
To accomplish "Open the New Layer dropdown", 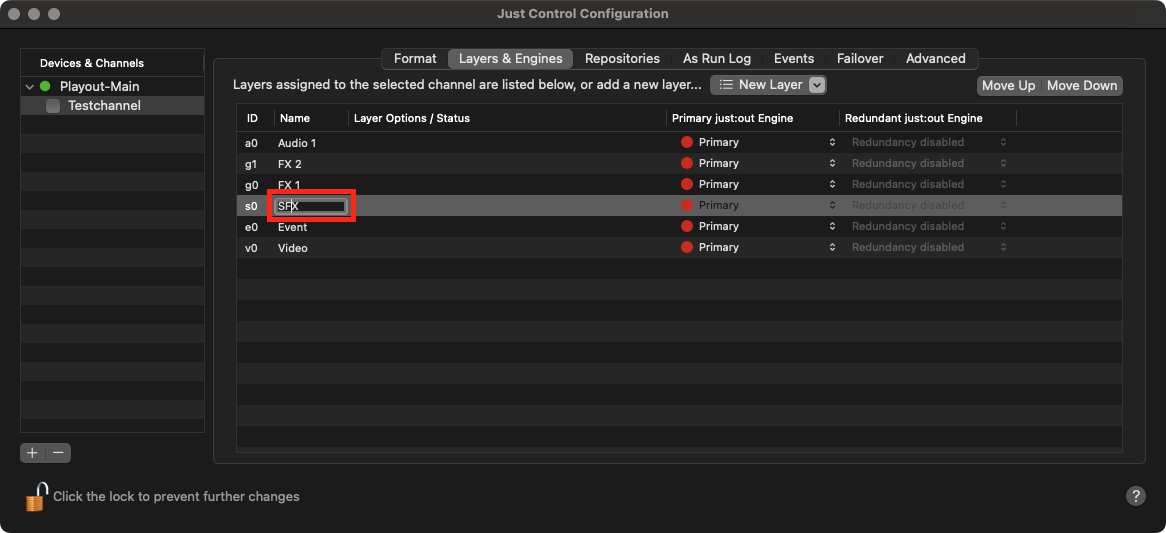I will coord(768,85).
